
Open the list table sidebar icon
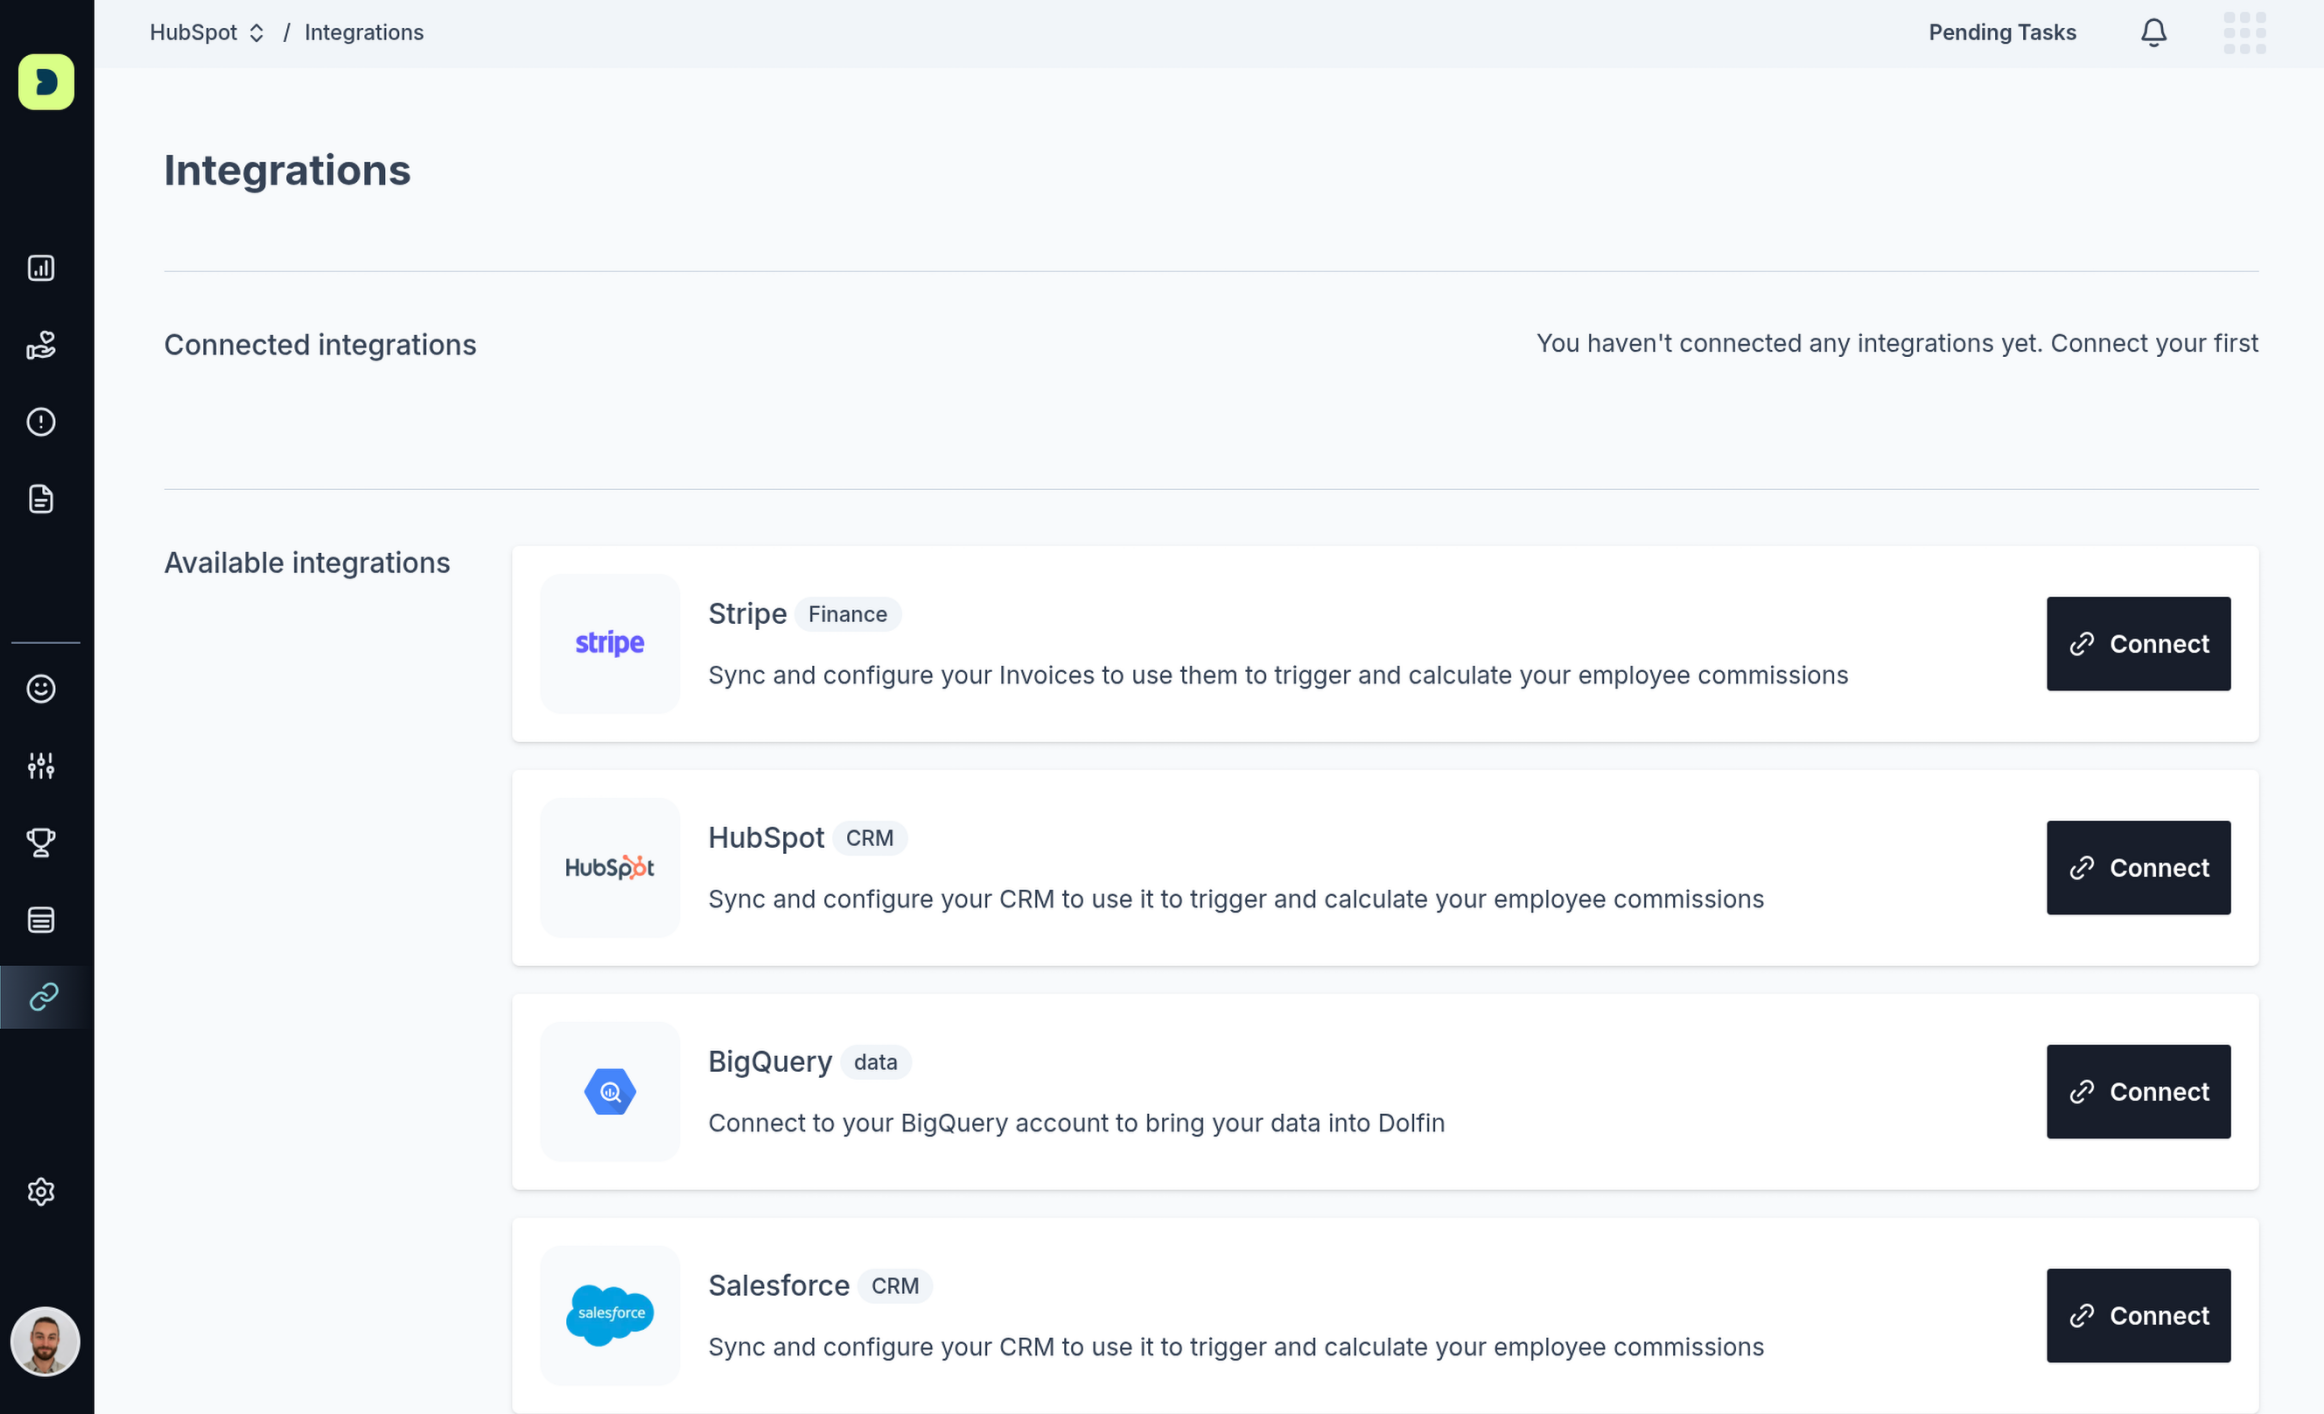pos(41,920)
